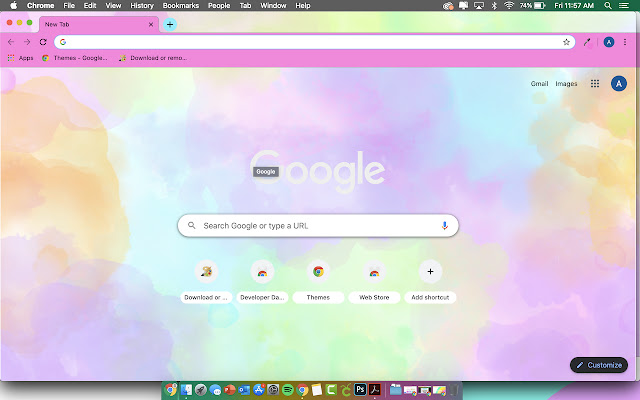Open the Google apps grid launcher
This screenshot has height=400, width=640.
coord(595,84)
